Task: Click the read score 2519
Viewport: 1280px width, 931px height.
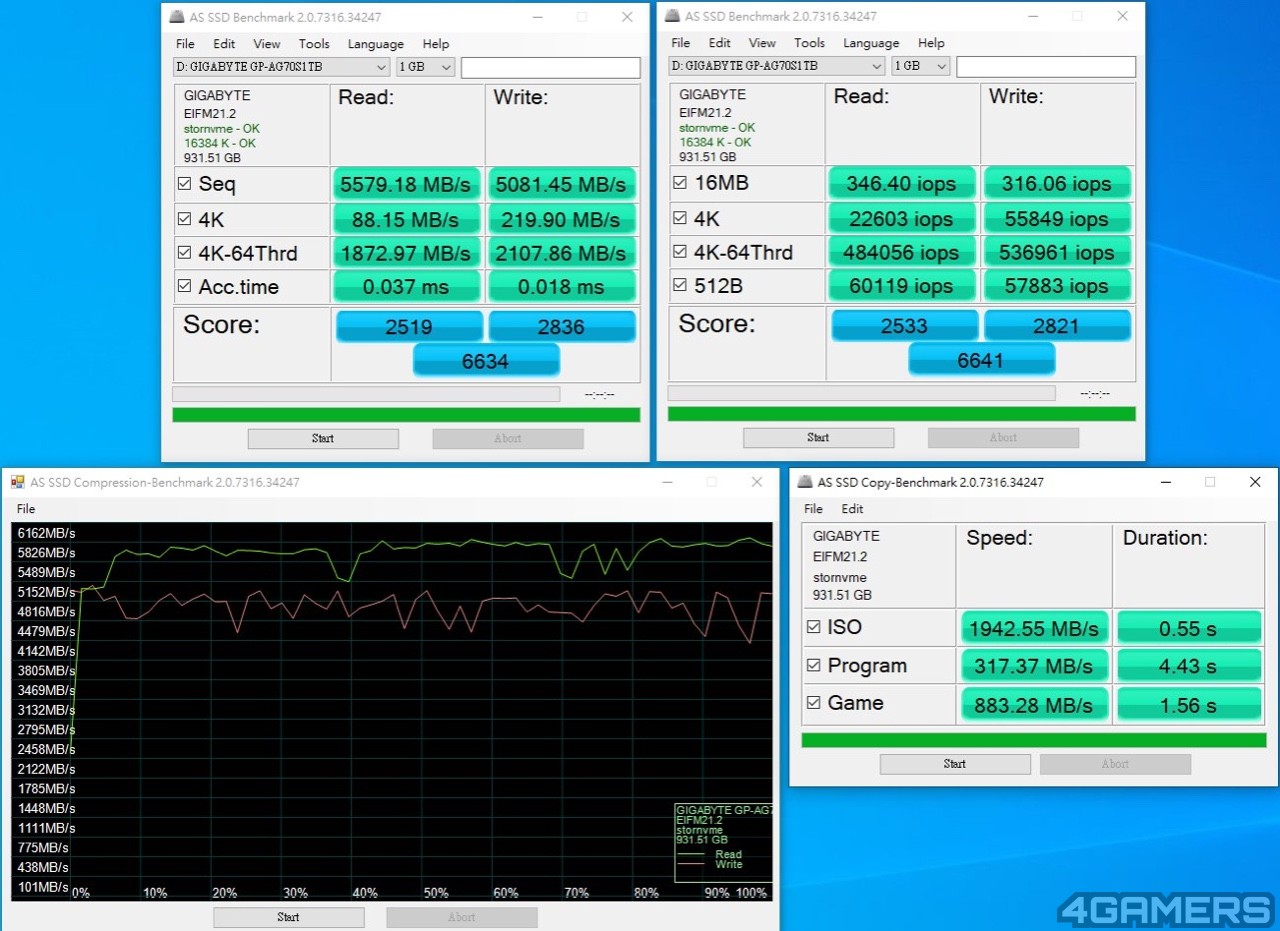Action: (x=409, y=326)
